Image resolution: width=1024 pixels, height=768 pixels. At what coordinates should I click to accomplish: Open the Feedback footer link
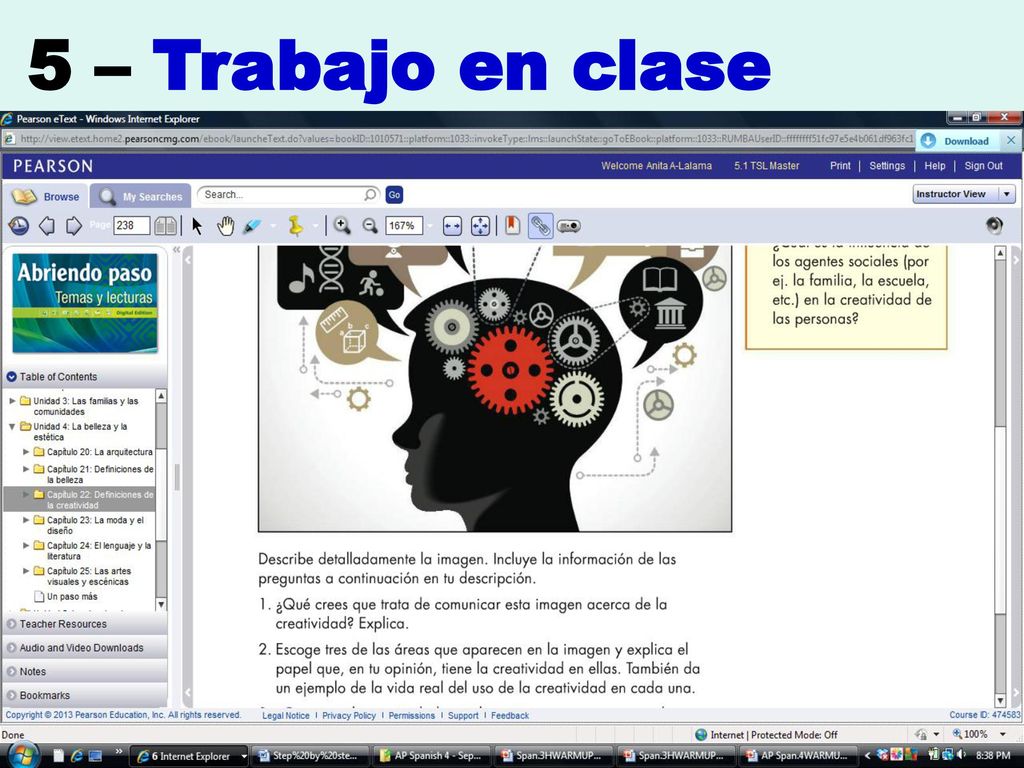tap(509, 716)
